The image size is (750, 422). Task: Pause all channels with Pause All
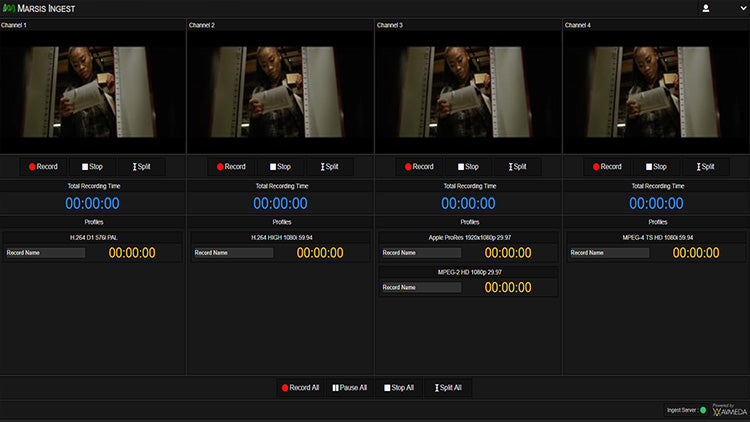pos(349,387)
